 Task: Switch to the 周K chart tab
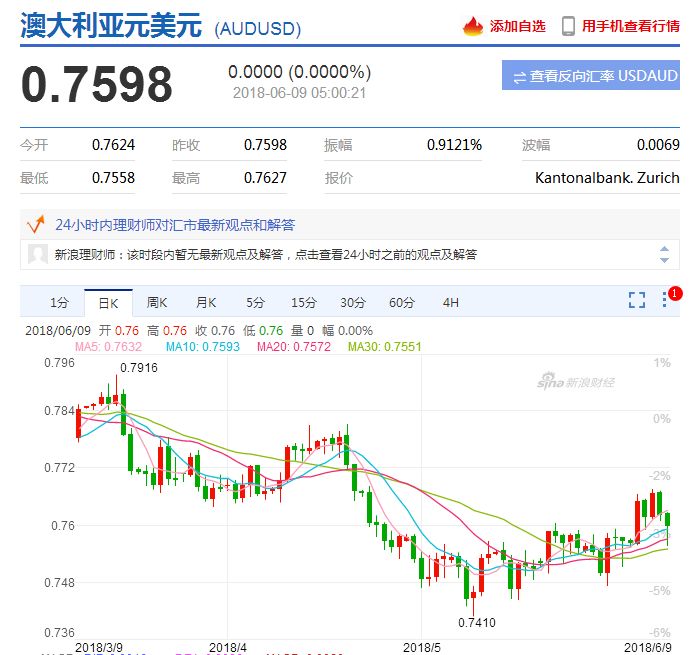pos(157,303)
